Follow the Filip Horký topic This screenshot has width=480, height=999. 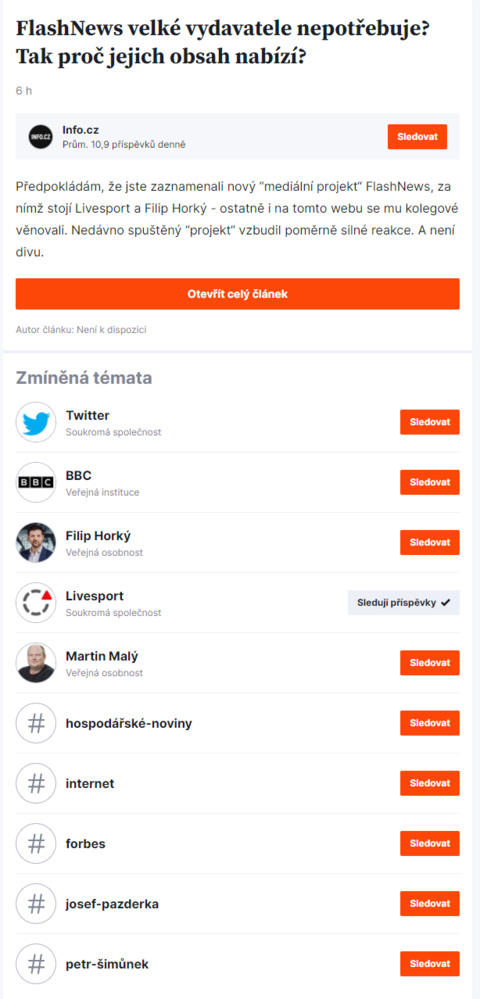pos(430,542)
